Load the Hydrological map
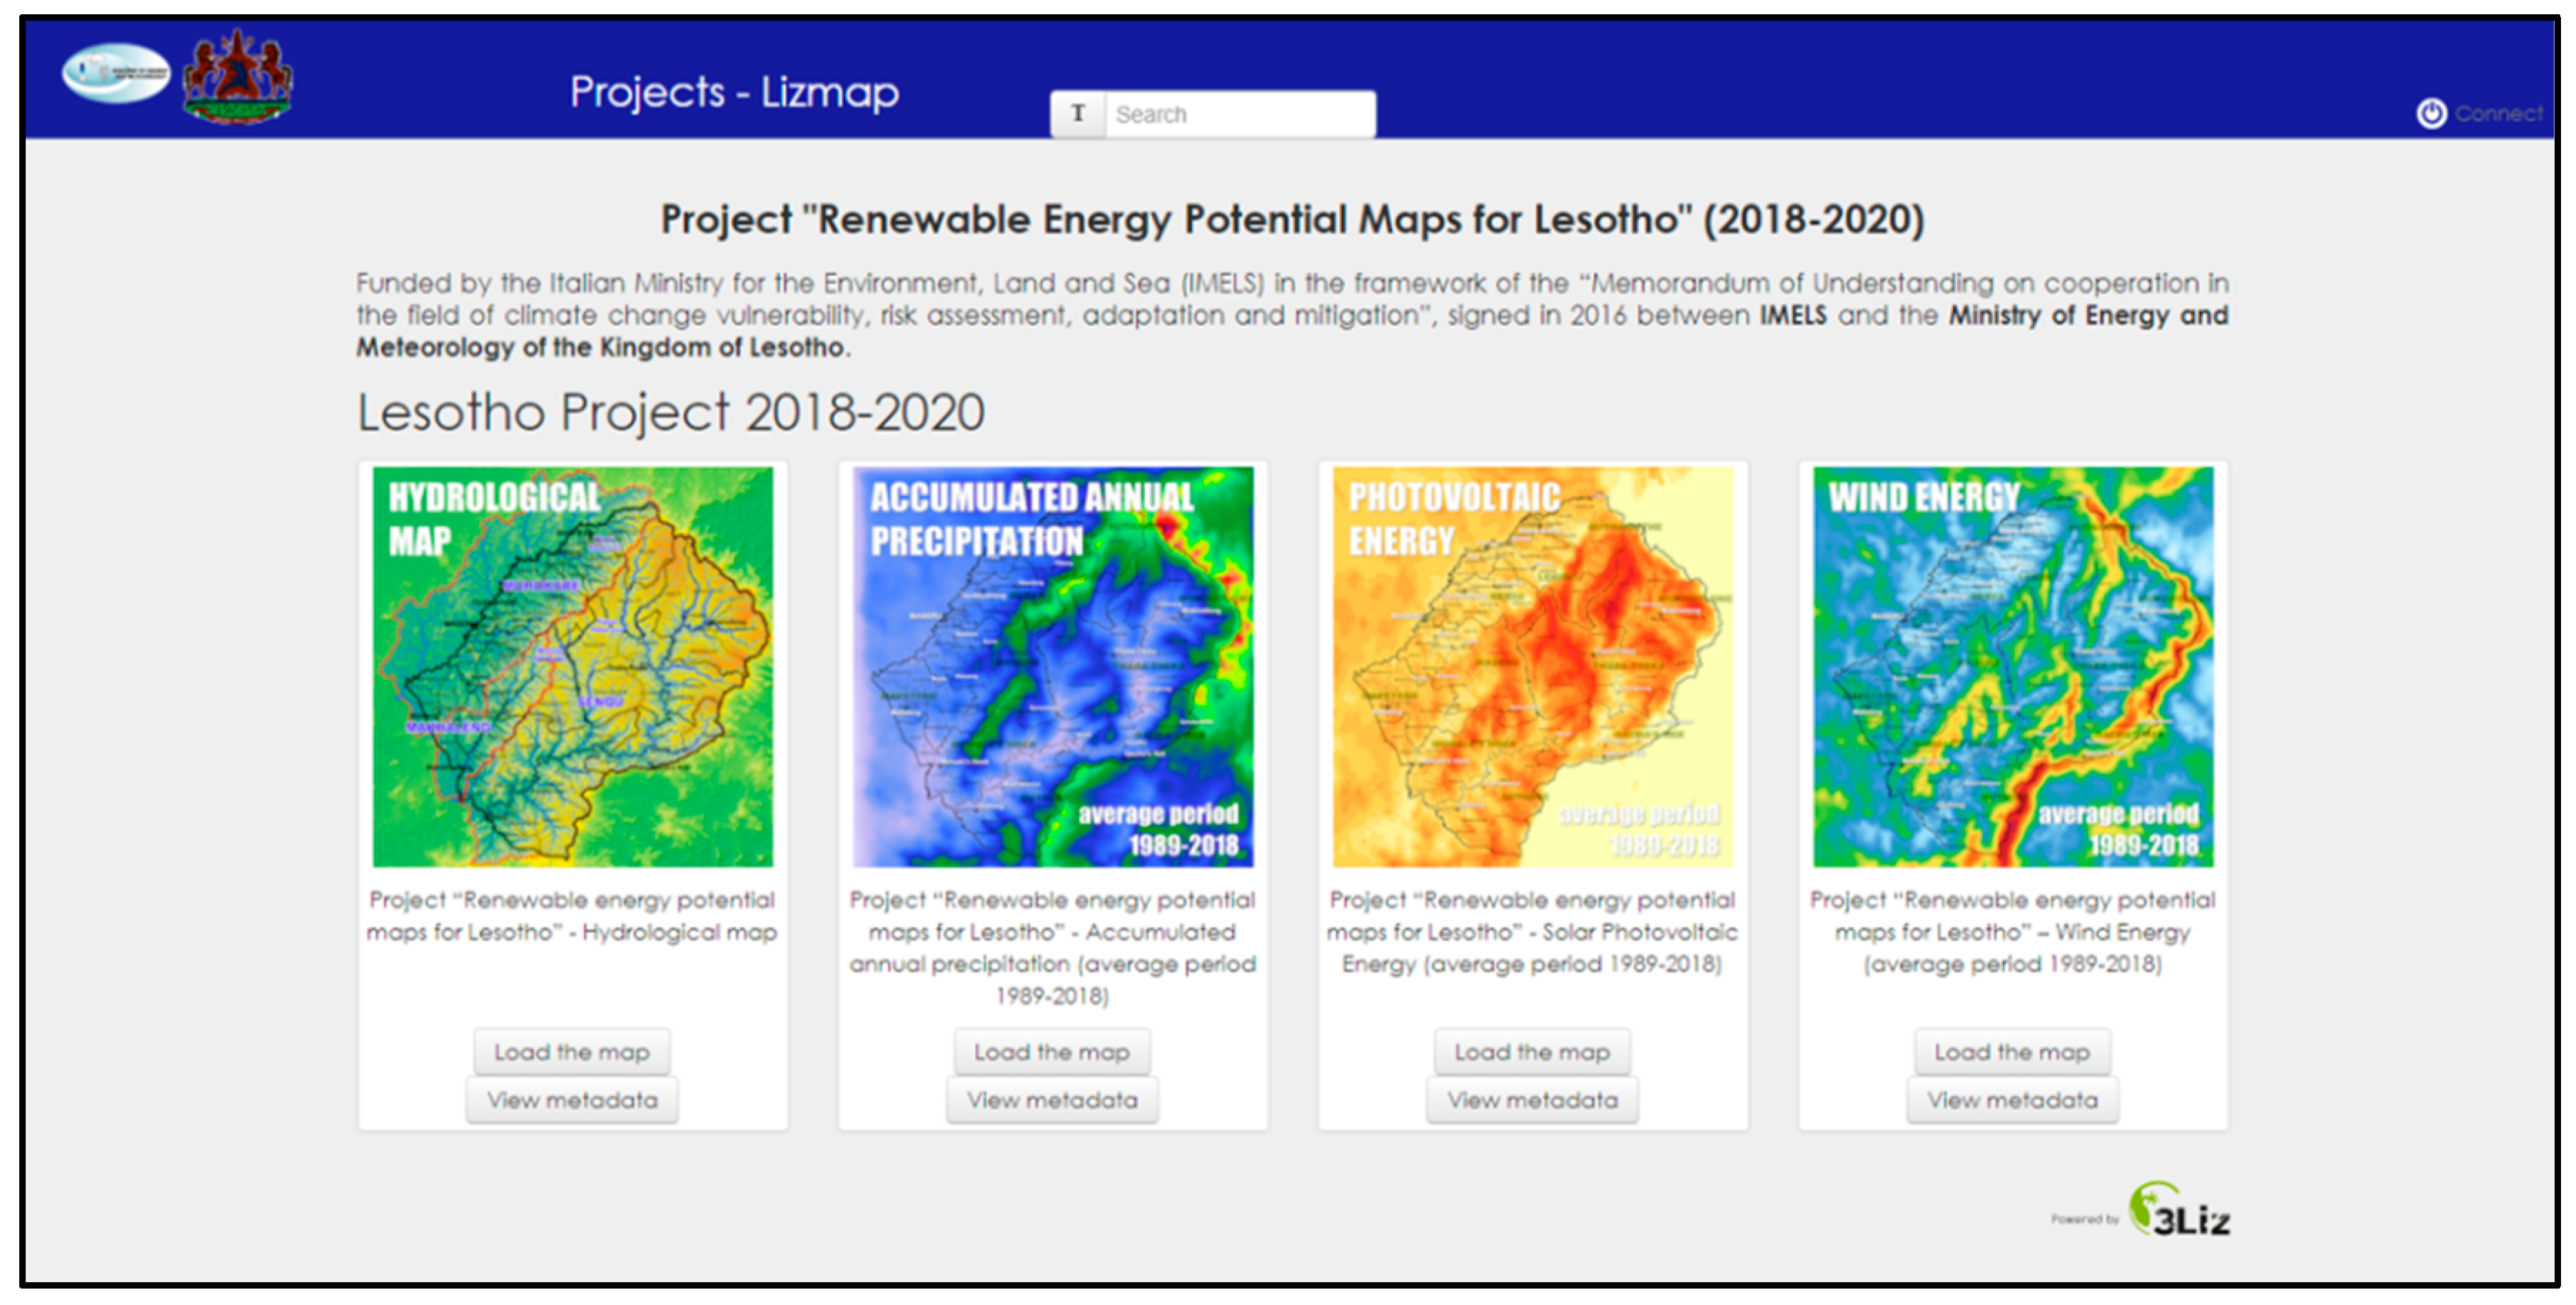This screenshot has height=1305, width=2576. coord(572,1051)
